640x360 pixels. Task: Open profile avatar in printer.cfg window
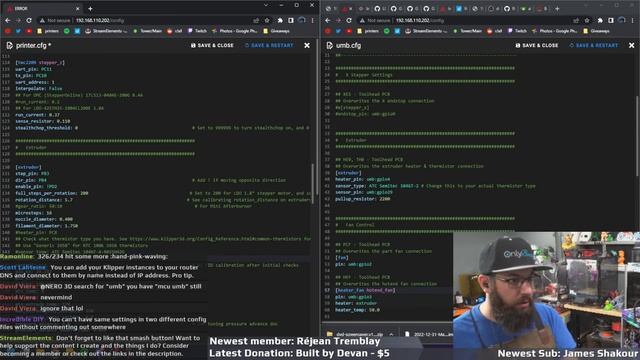(x=302, y=20)
